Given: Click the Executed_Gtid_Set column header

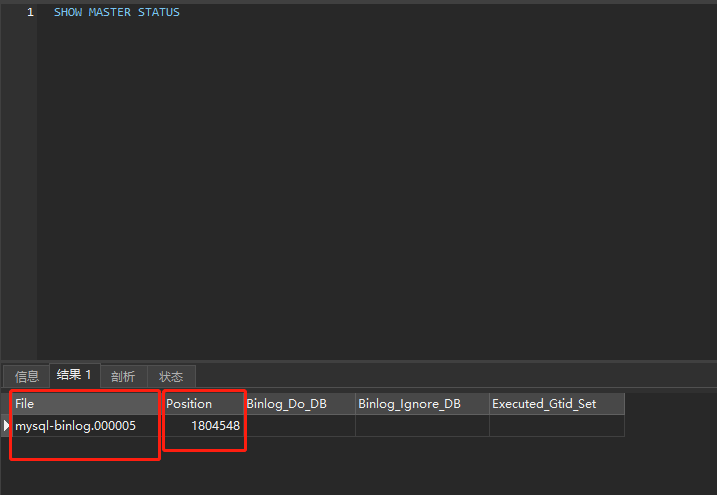Looking at the screenshot, I should [556, 404].
